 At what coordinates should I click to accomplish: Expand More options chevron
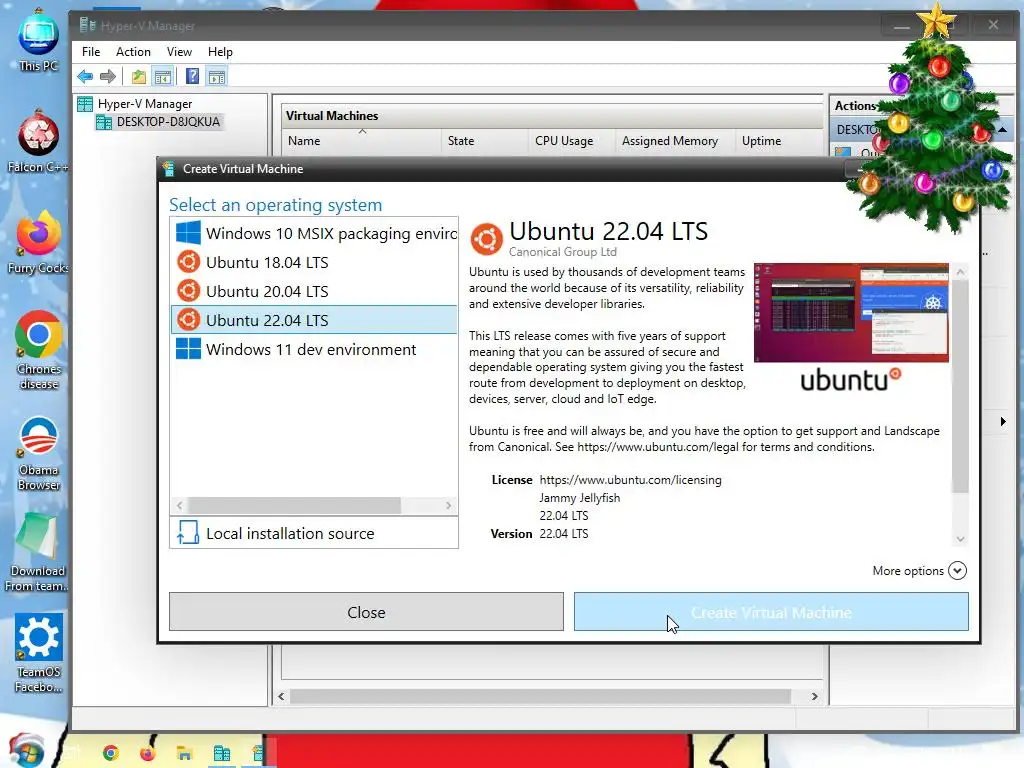pos(957,571)
